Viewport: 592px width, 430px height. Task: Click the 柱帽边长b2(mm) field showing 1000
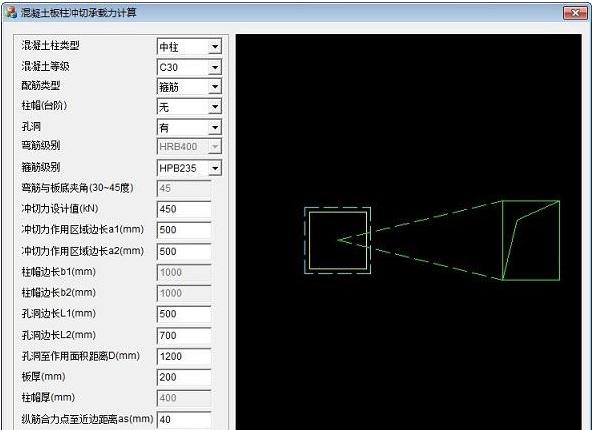[x=184, y=293]
